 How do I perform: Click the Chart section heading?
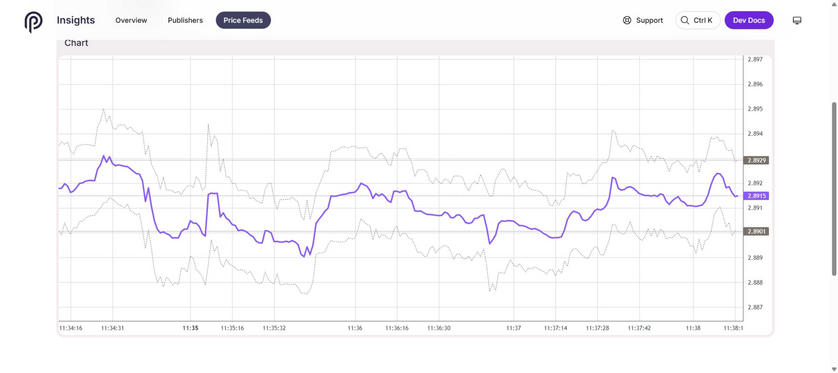pos(76,43)
